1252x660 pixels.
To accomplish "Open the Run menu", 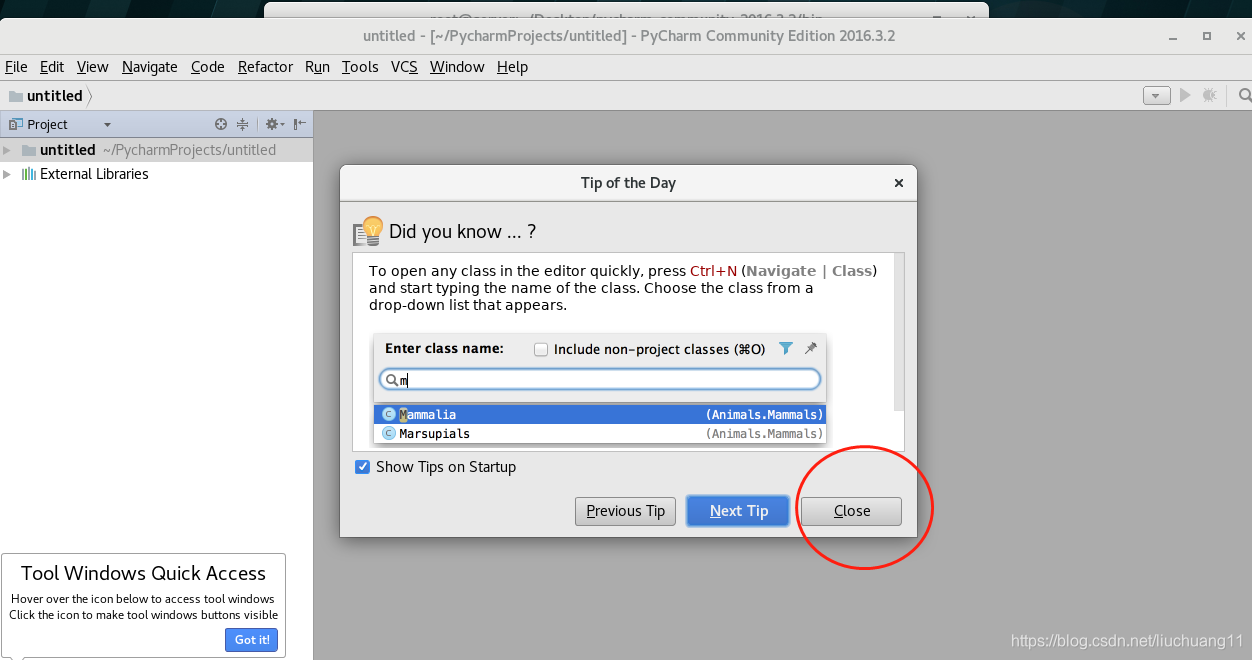I will point(317,67).
